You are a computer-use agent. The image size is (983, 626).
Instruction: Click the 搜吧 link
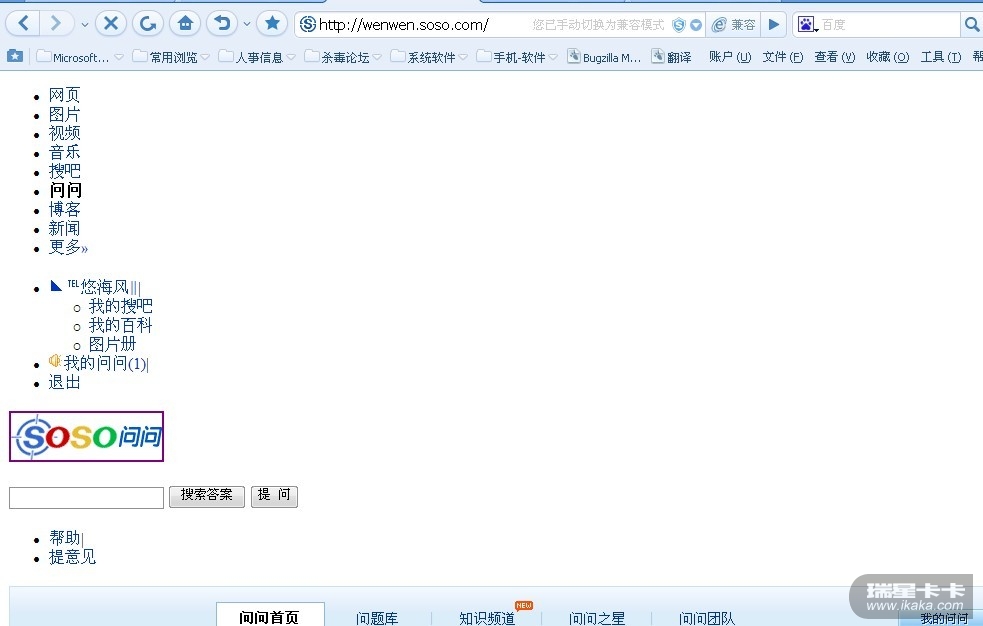tap(64, 172)
